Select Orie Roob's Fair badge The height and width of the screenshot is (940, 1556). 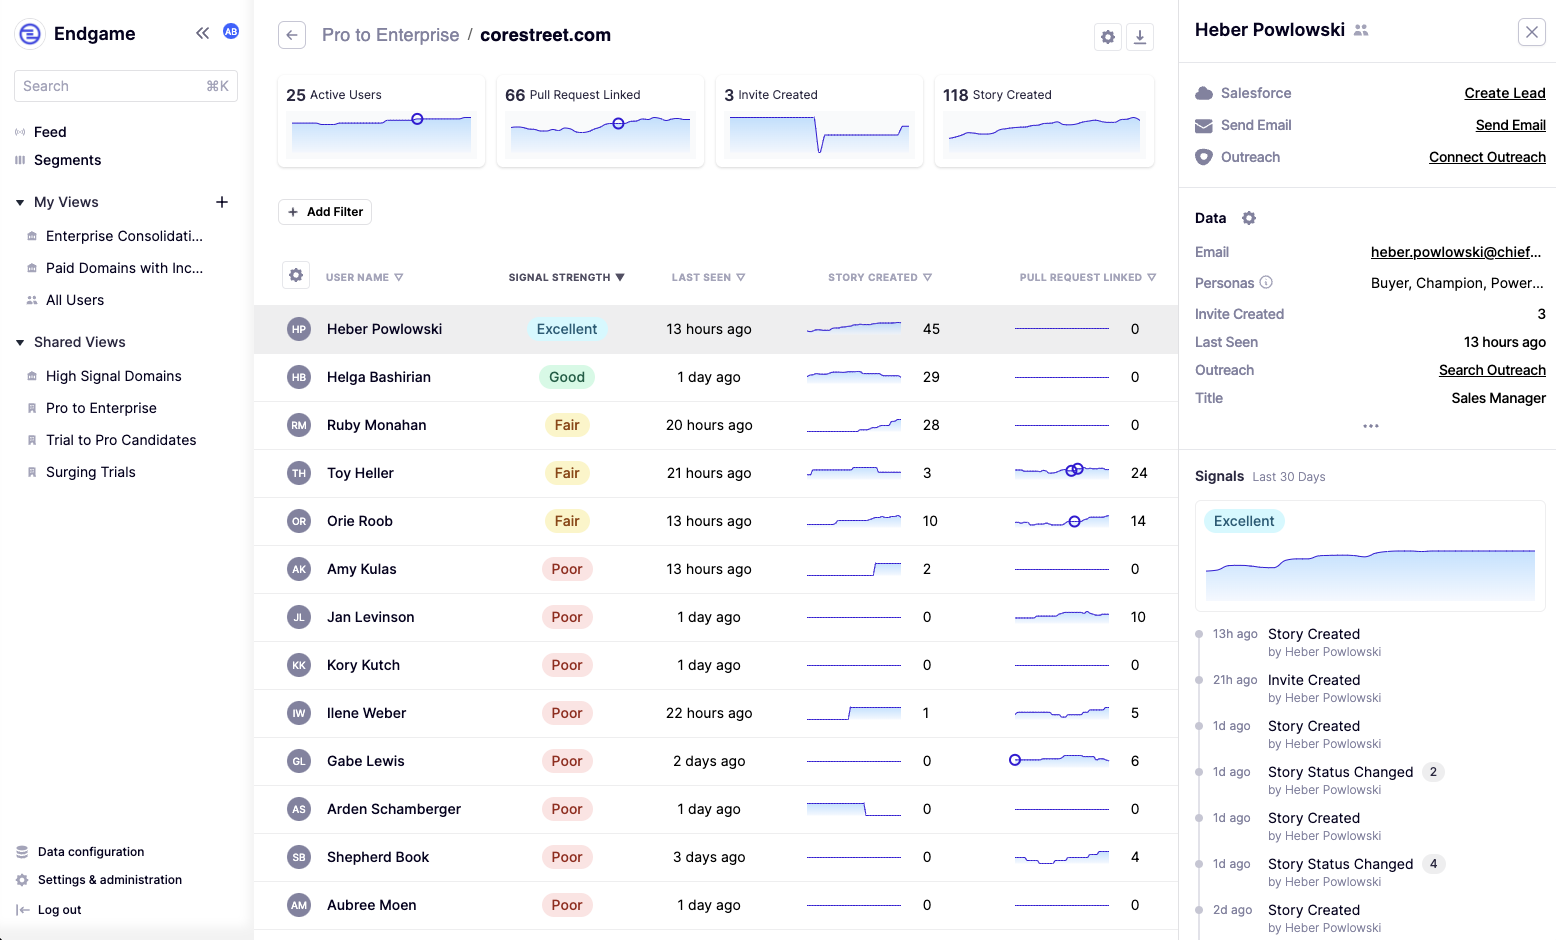coord(567,521)
